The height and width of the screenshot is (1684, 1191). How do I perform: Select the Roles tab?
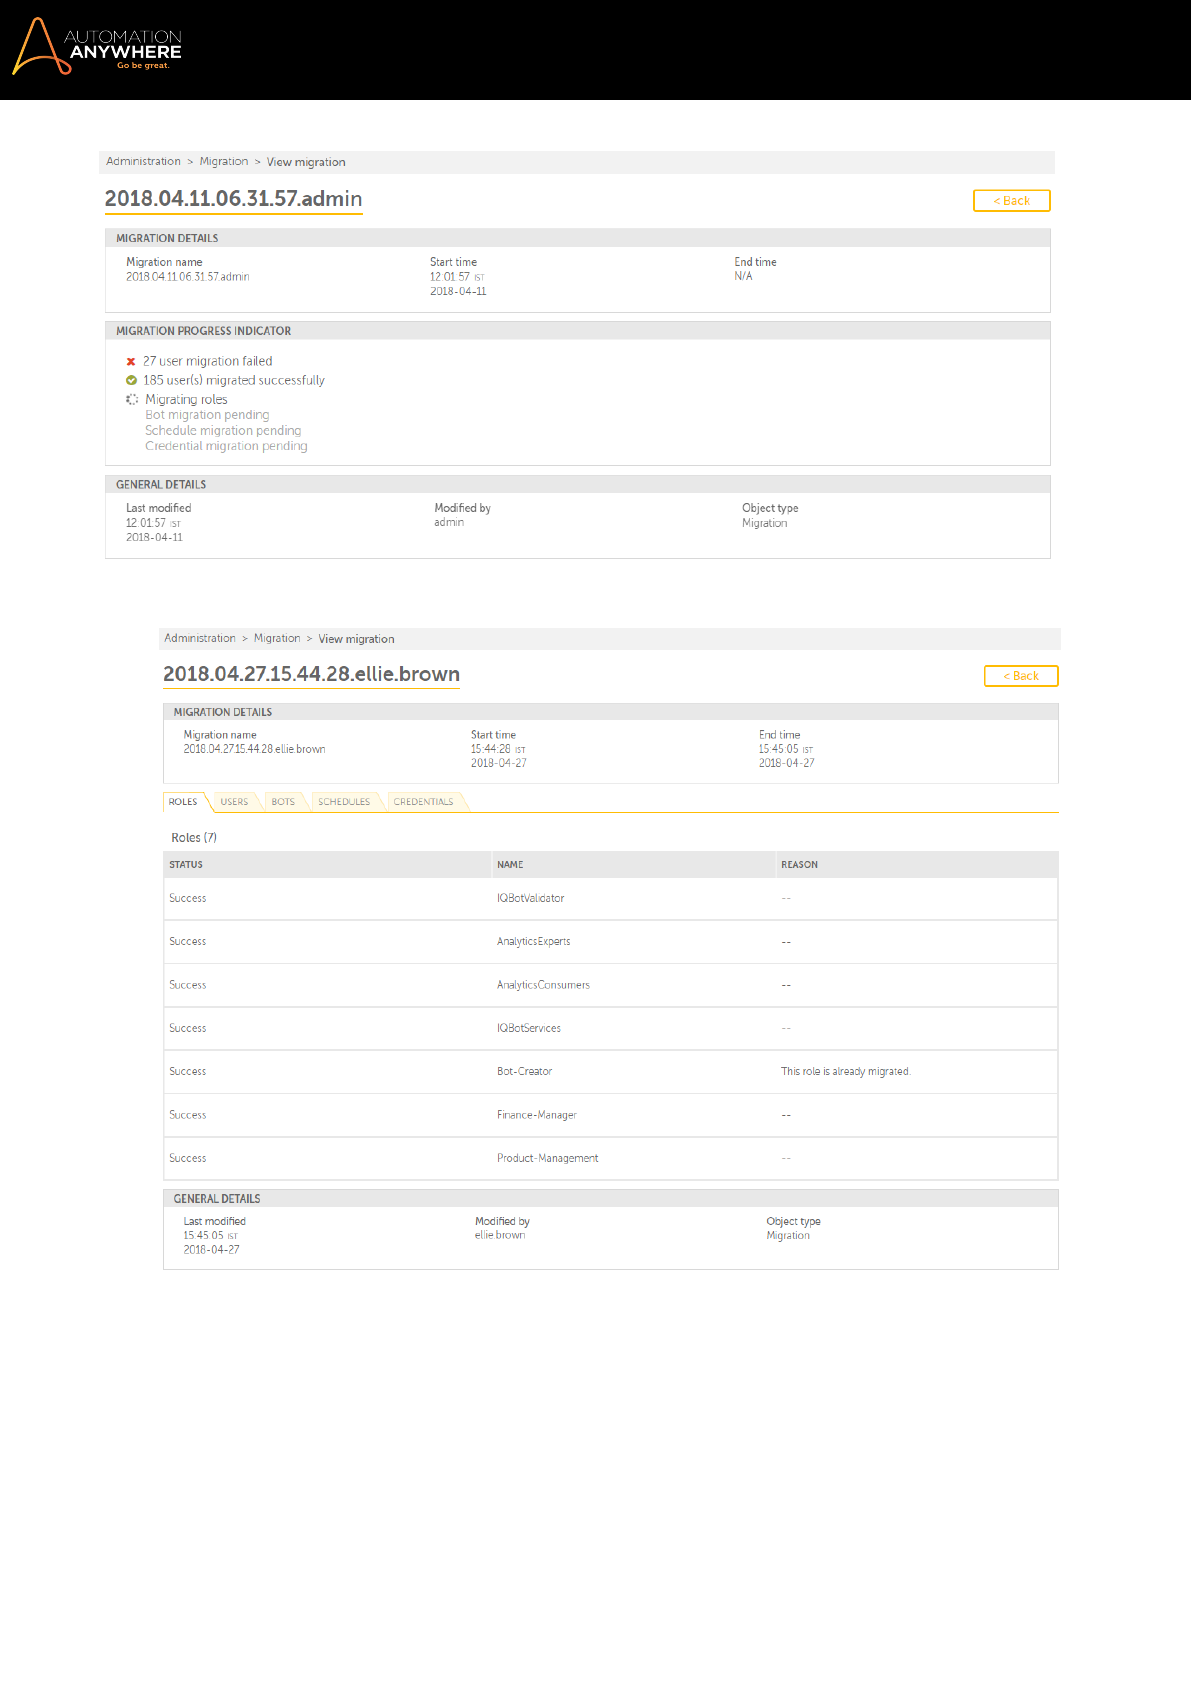[x=183, y=802]
